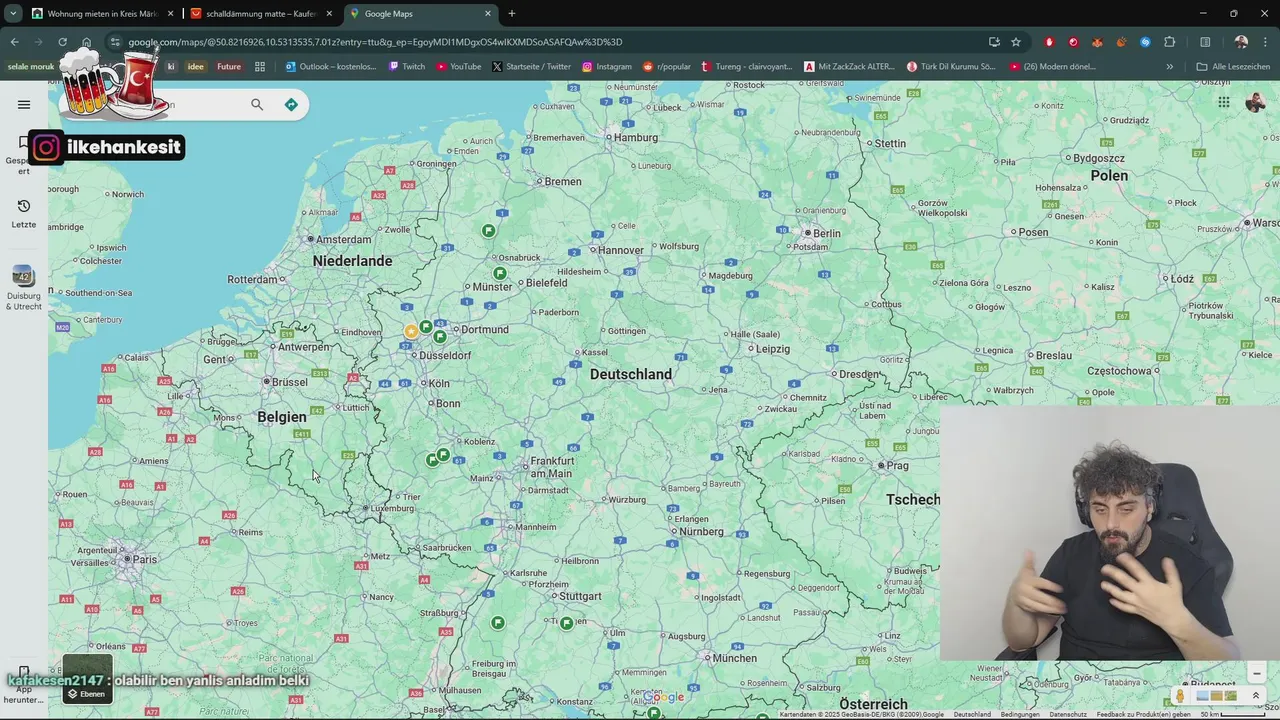Screen dimensions: 1280x720
Task: Click the install app icon in address bar
Action: tap(994, 42)
